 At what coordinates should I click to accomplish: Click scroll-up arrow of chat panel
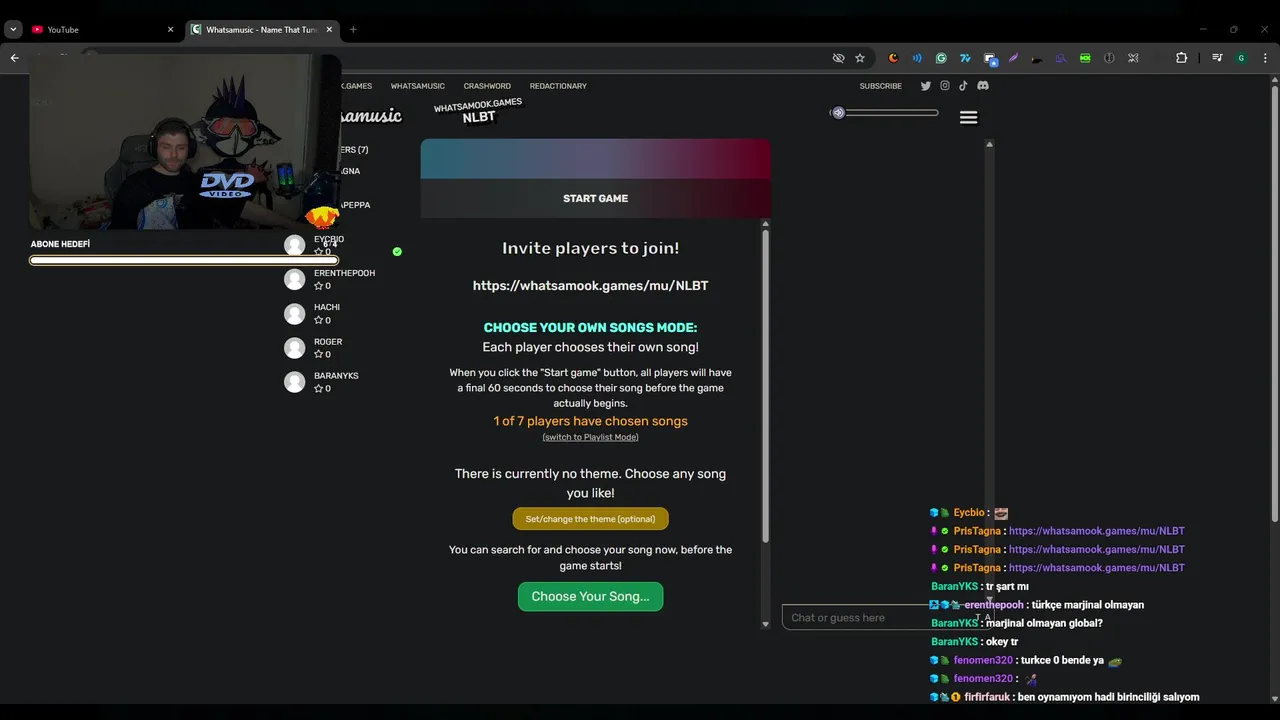[x=989, y=145]
